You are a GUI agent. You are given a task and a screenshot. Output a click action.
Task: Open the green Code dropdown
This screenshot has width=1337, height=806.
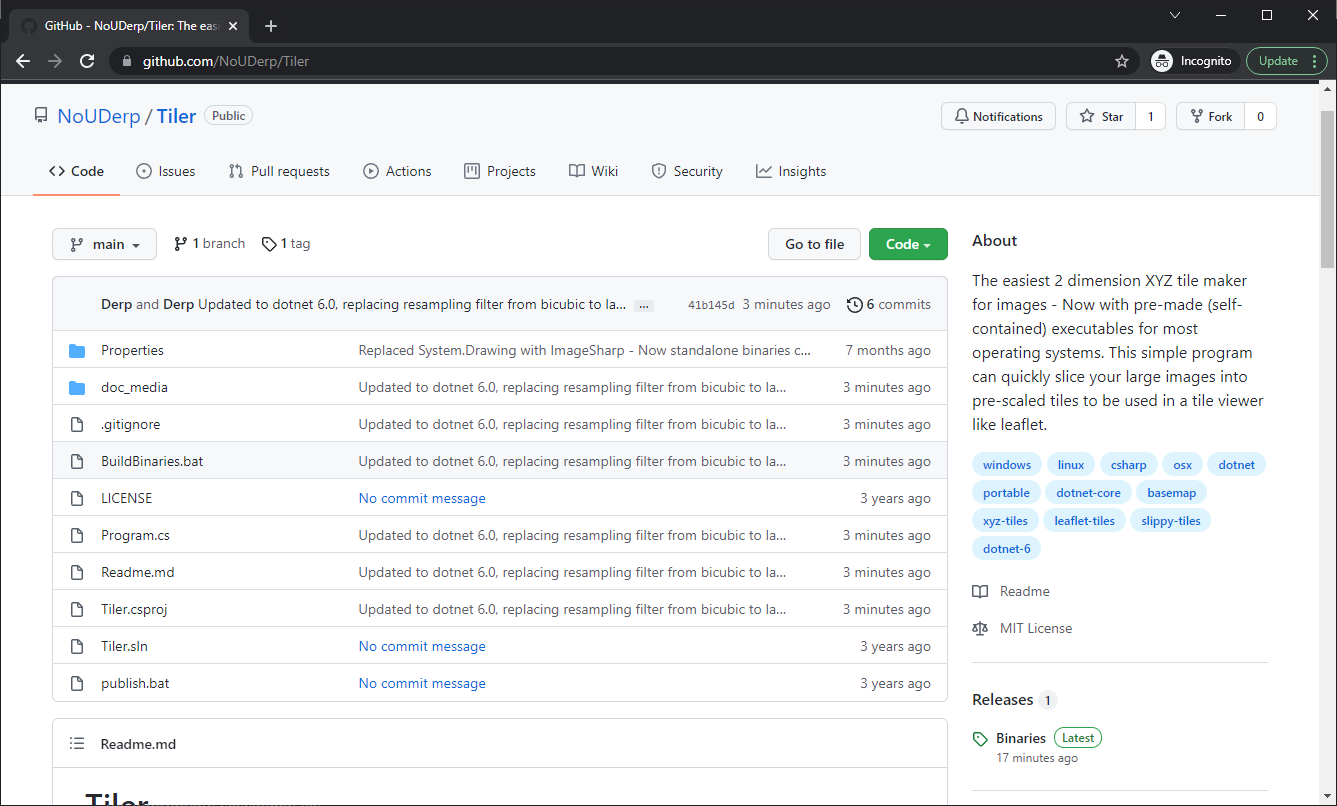click(908, 244)
